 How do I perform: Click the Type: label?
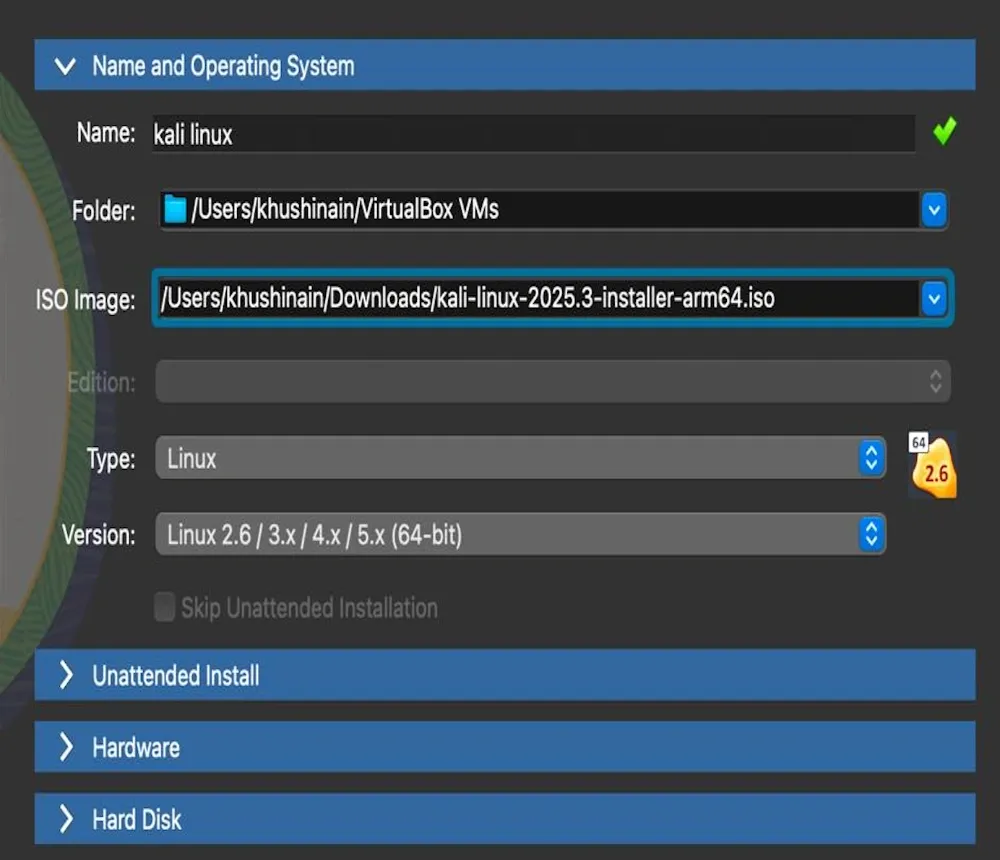[111, 458]
